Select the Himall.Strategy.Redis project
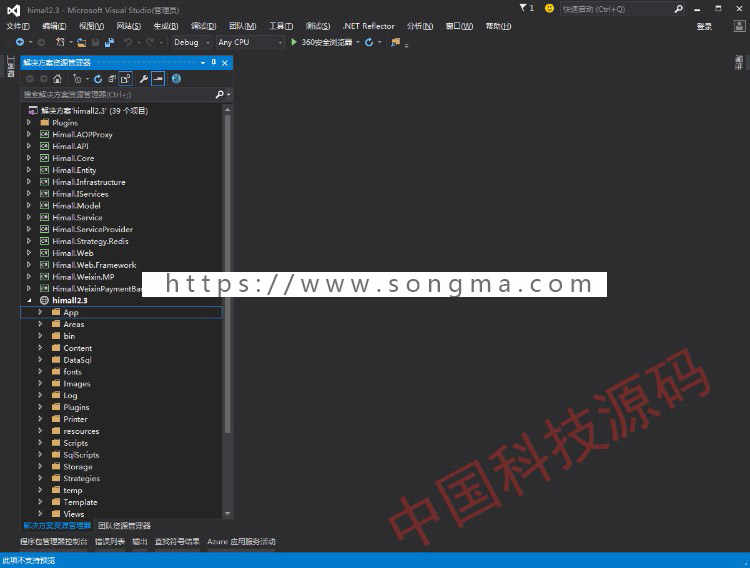 [x=90, y=241]
